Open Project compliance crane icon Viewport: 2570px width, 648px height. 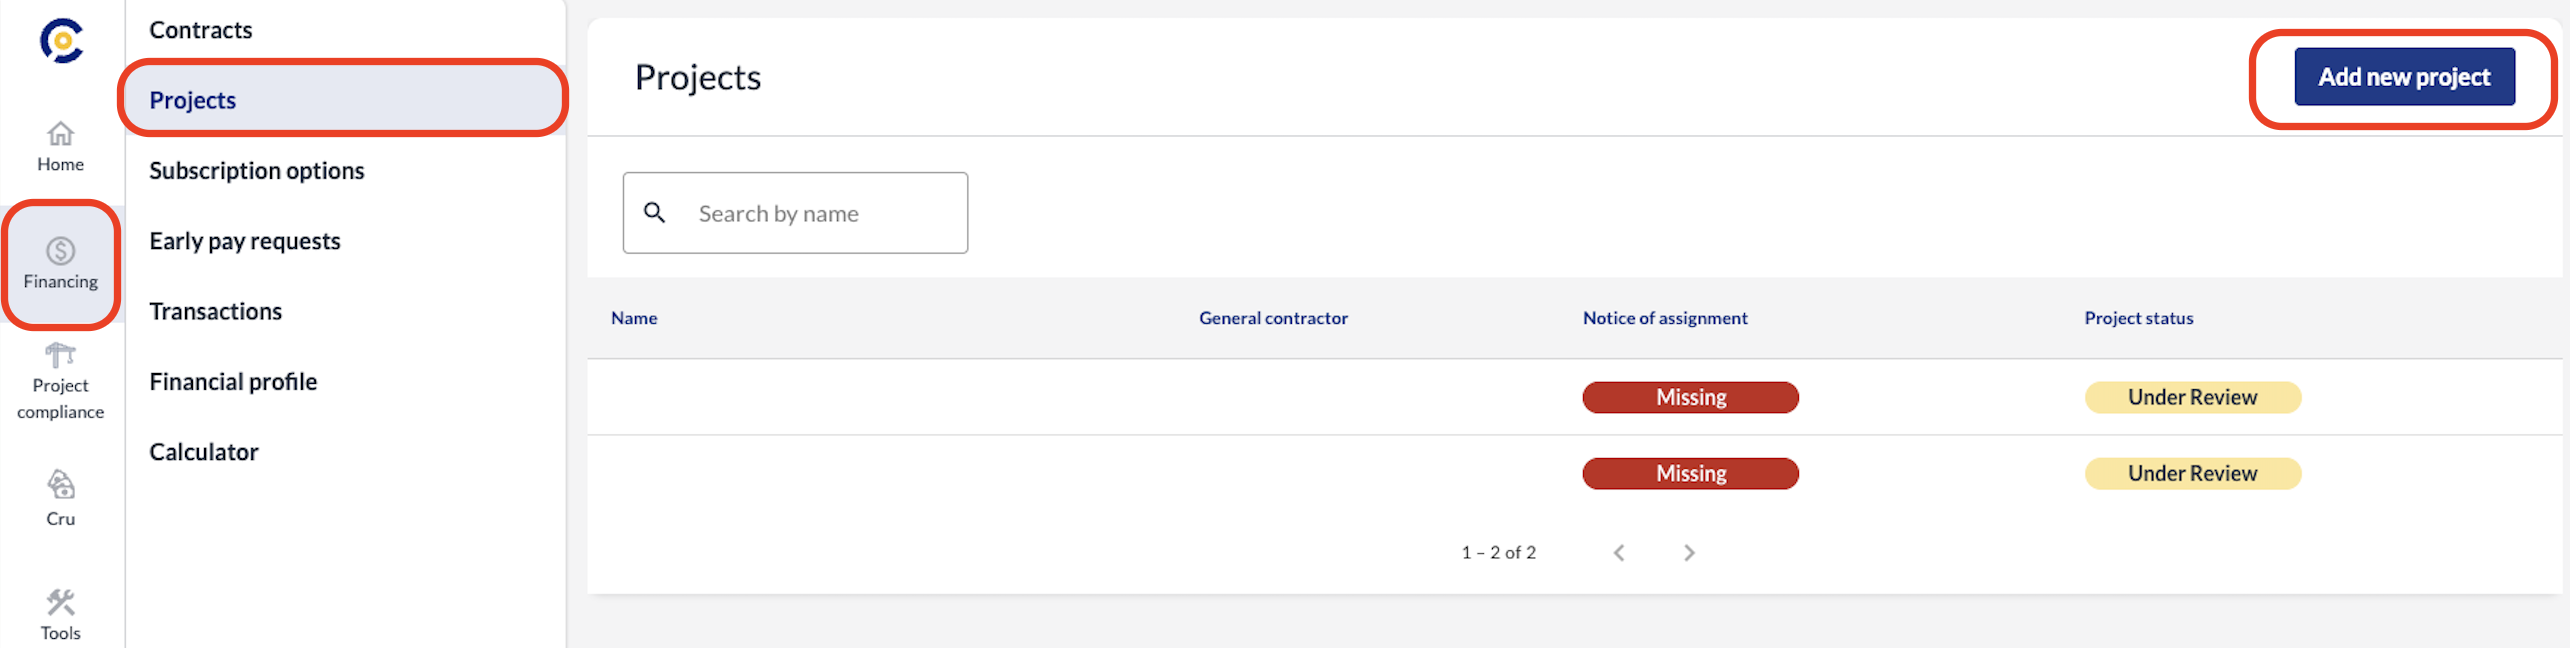[60, 355]
